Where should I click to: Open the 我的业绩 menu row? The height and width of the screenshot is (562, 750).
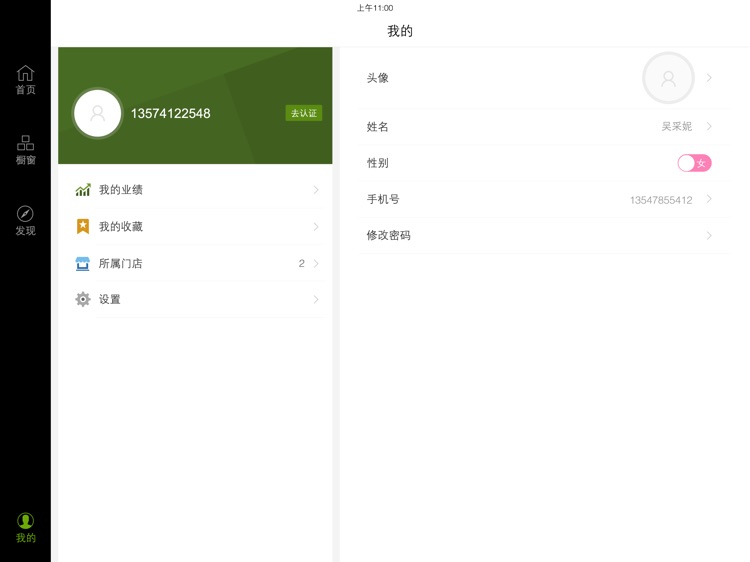pos(197,190)
